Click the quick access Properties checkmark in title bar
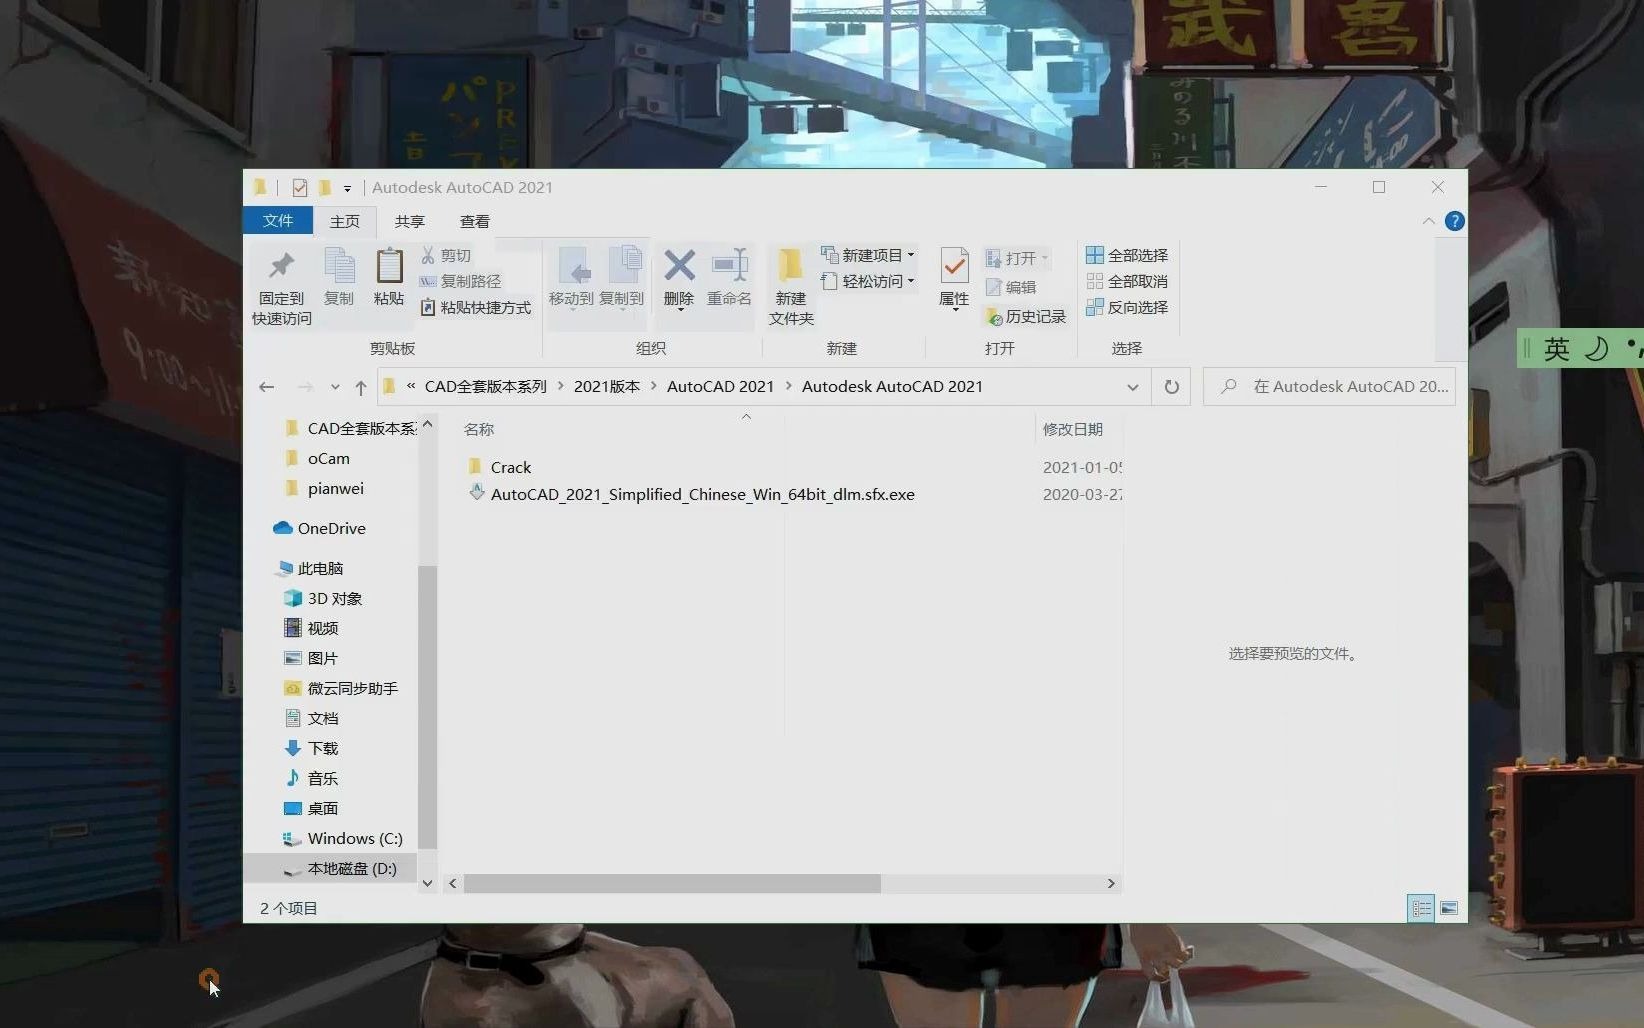The height and width of the screenshot is (1028, 1644). click(x=299, y=187)
